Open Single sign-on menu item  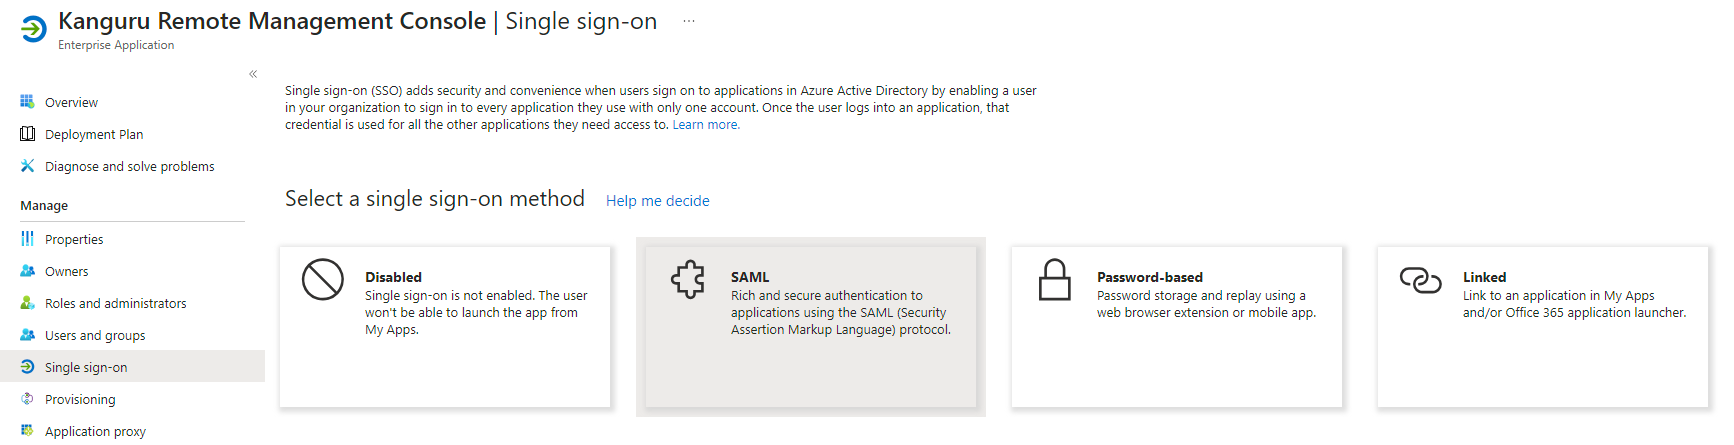click(86, 367)
